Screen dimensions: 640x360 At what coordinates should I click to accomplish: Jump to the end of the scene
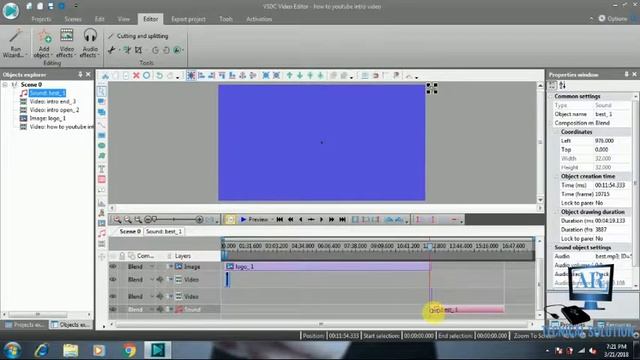[342, 220]
